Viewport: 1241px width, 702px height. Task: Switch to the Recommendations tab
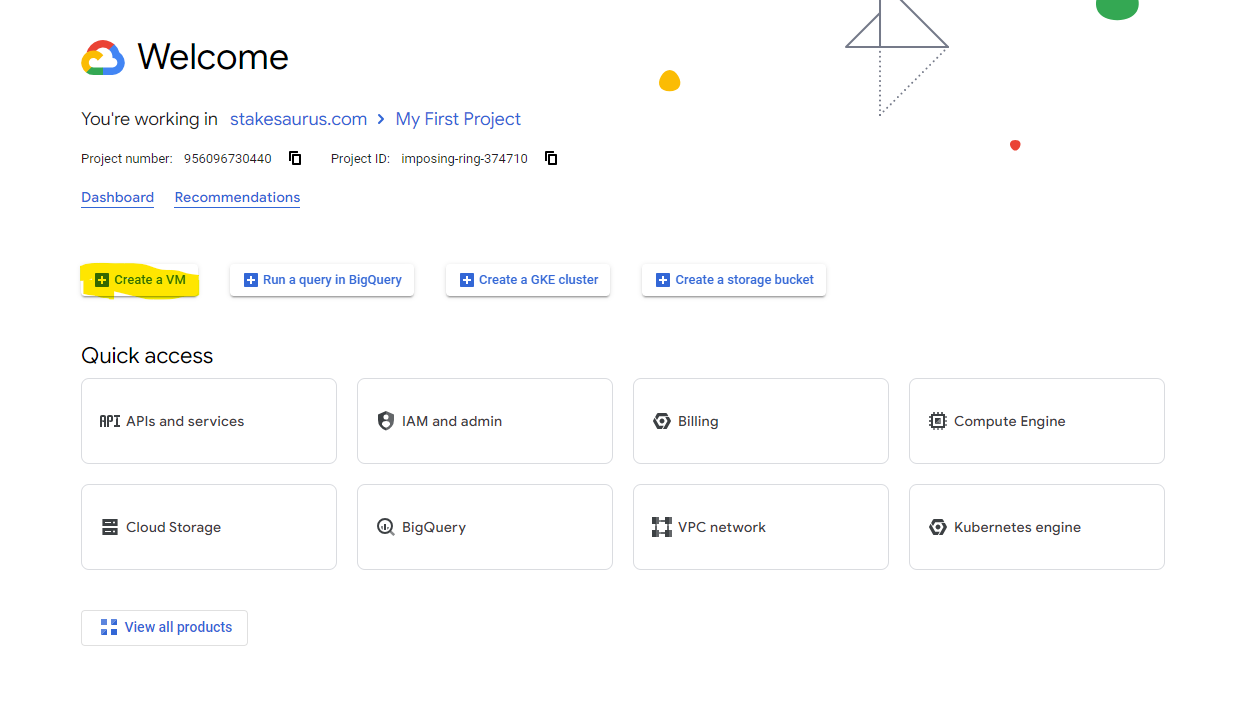pos(237,197)
